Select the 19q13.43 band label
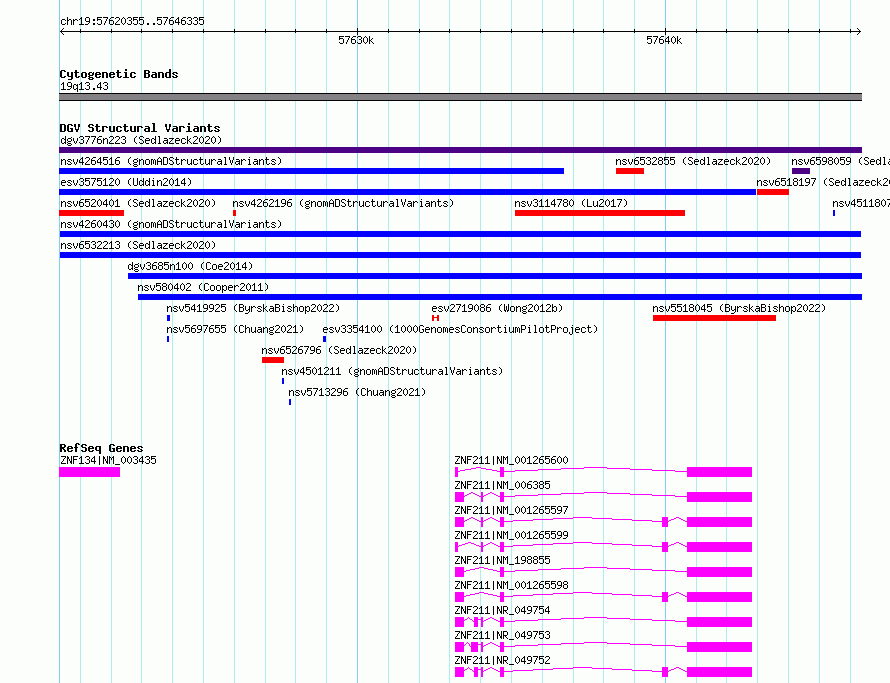The height and width of the screenshot is (683, 890). [x=84, y=86]
